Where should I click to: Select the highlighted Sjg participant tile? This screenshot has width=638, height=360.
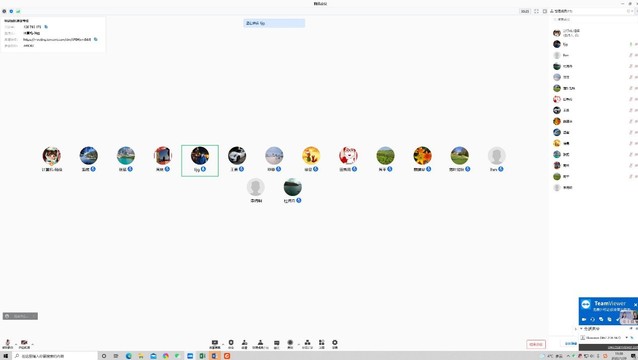click(200, 161)
